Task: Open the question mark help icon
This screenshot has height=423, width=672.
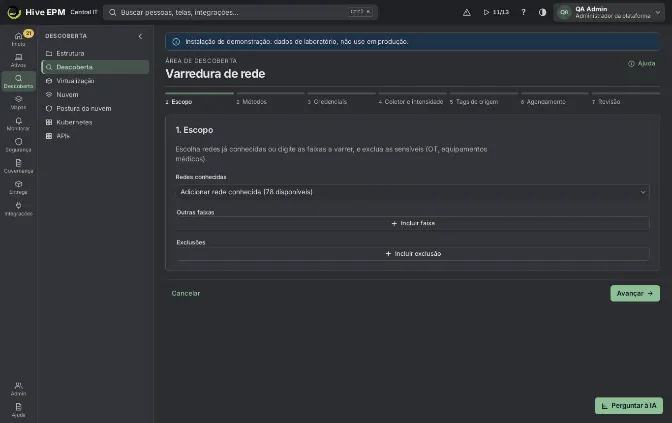Action: point(523,12)
